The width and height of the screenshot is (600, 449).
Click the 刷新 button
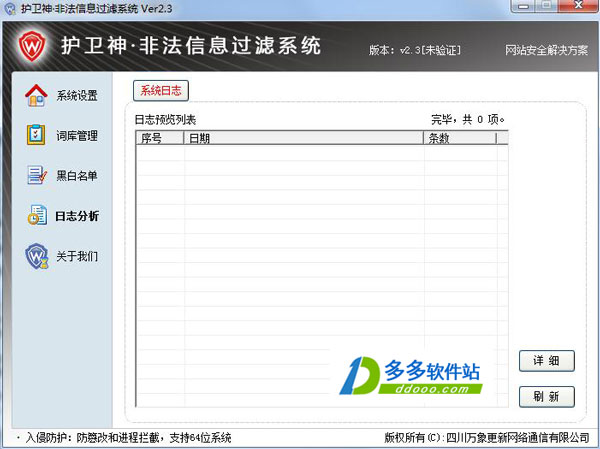(546, 397)
